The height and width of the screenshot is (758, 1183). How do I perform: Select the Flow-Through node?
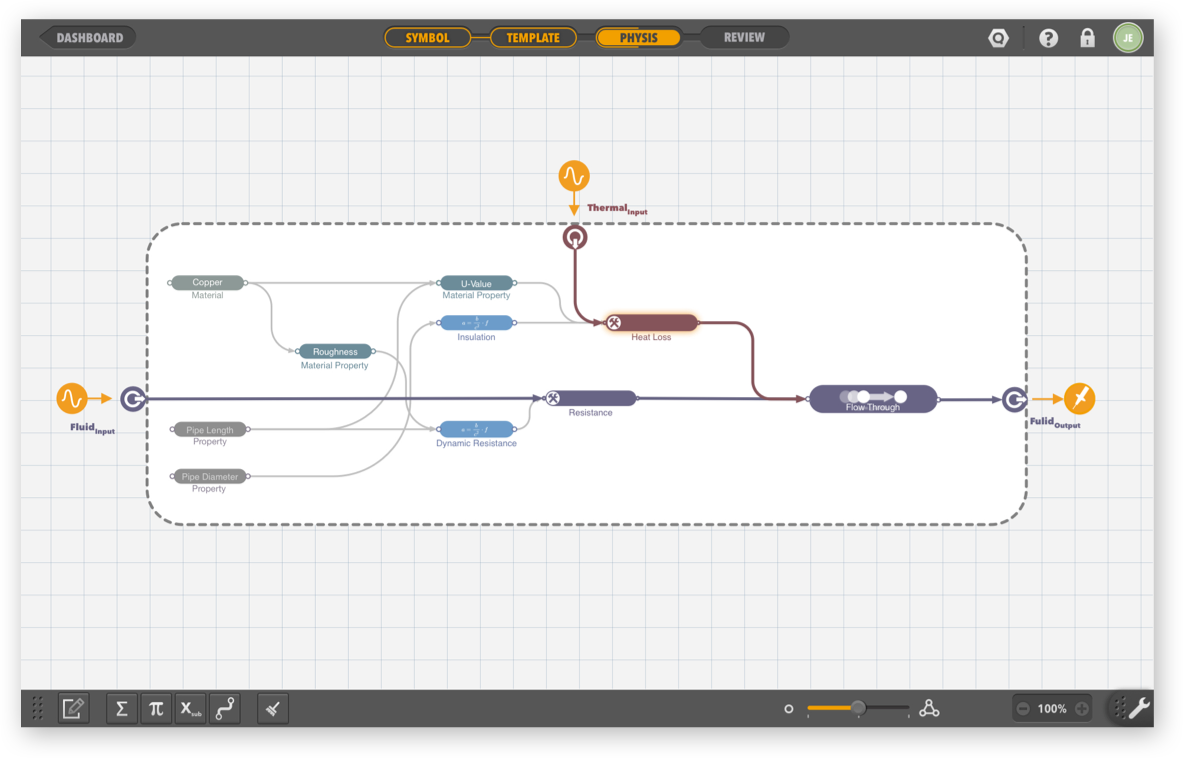pos(873,399)
